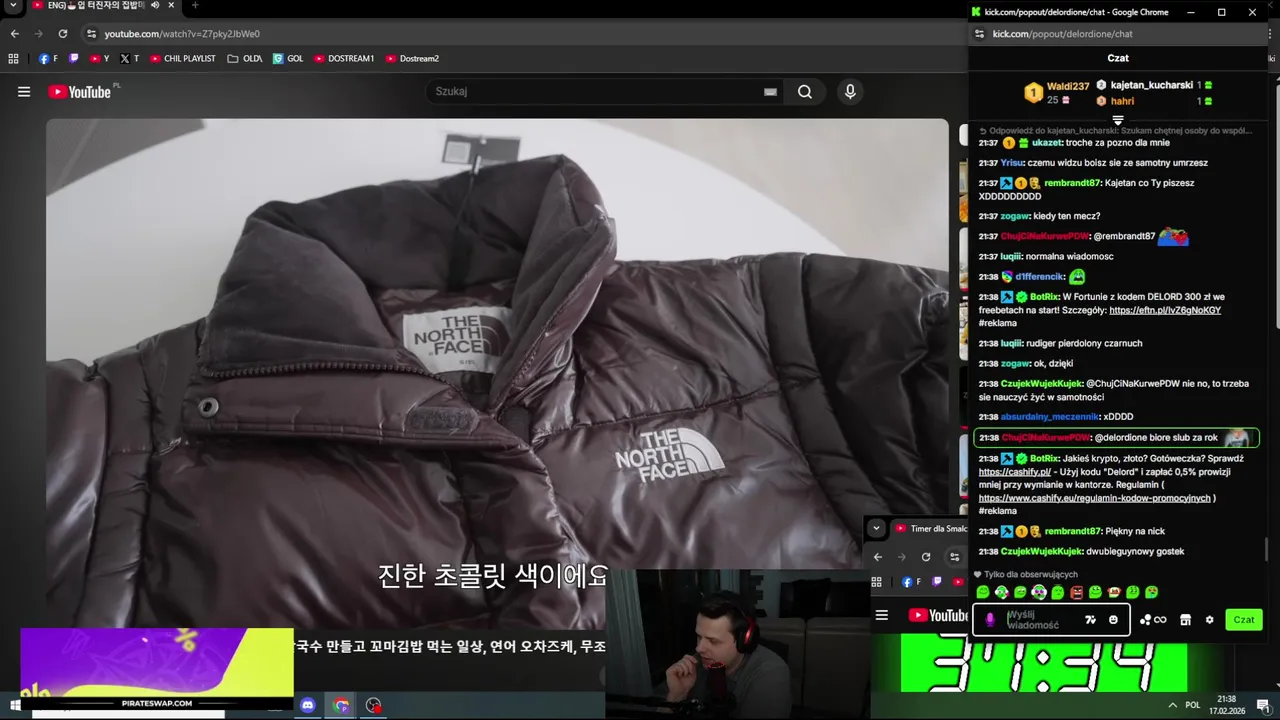
Task: Click username Yrisu in chat
Action: pyautogui.click(x=1012, y=163)
